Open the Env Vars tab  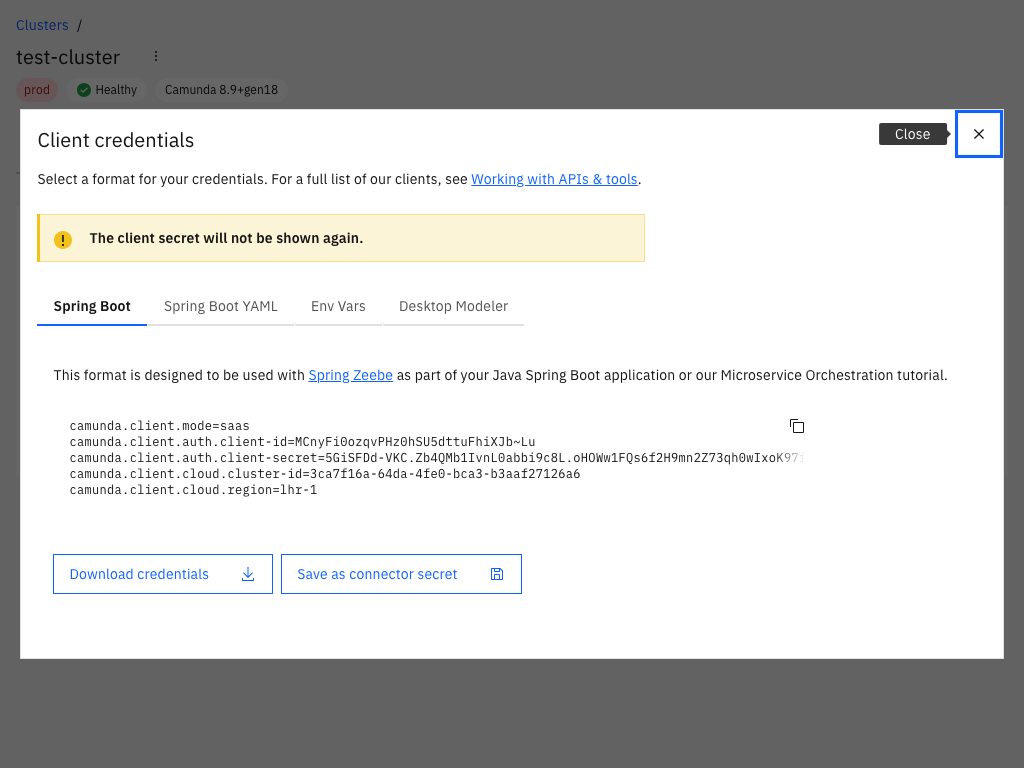tap(338, 306)
